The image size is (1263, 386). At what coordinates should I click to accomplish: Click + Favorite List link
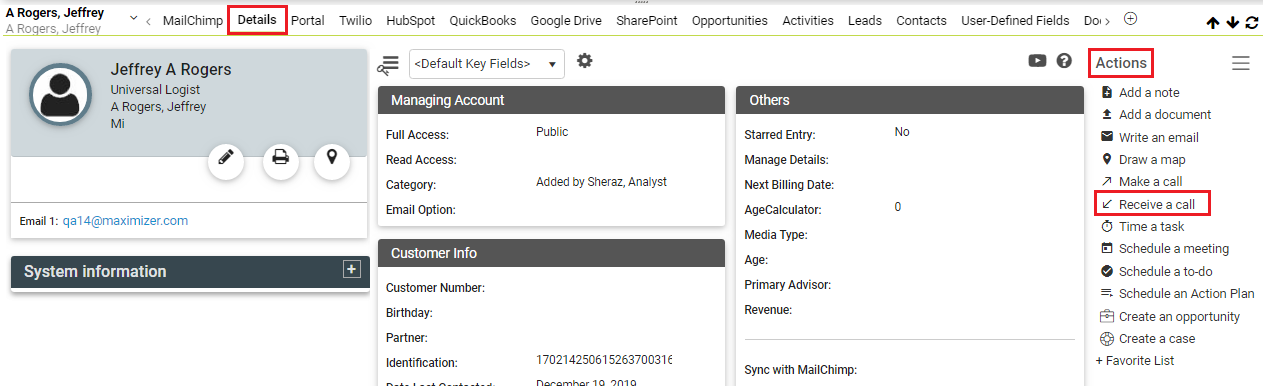point(1135,361)
